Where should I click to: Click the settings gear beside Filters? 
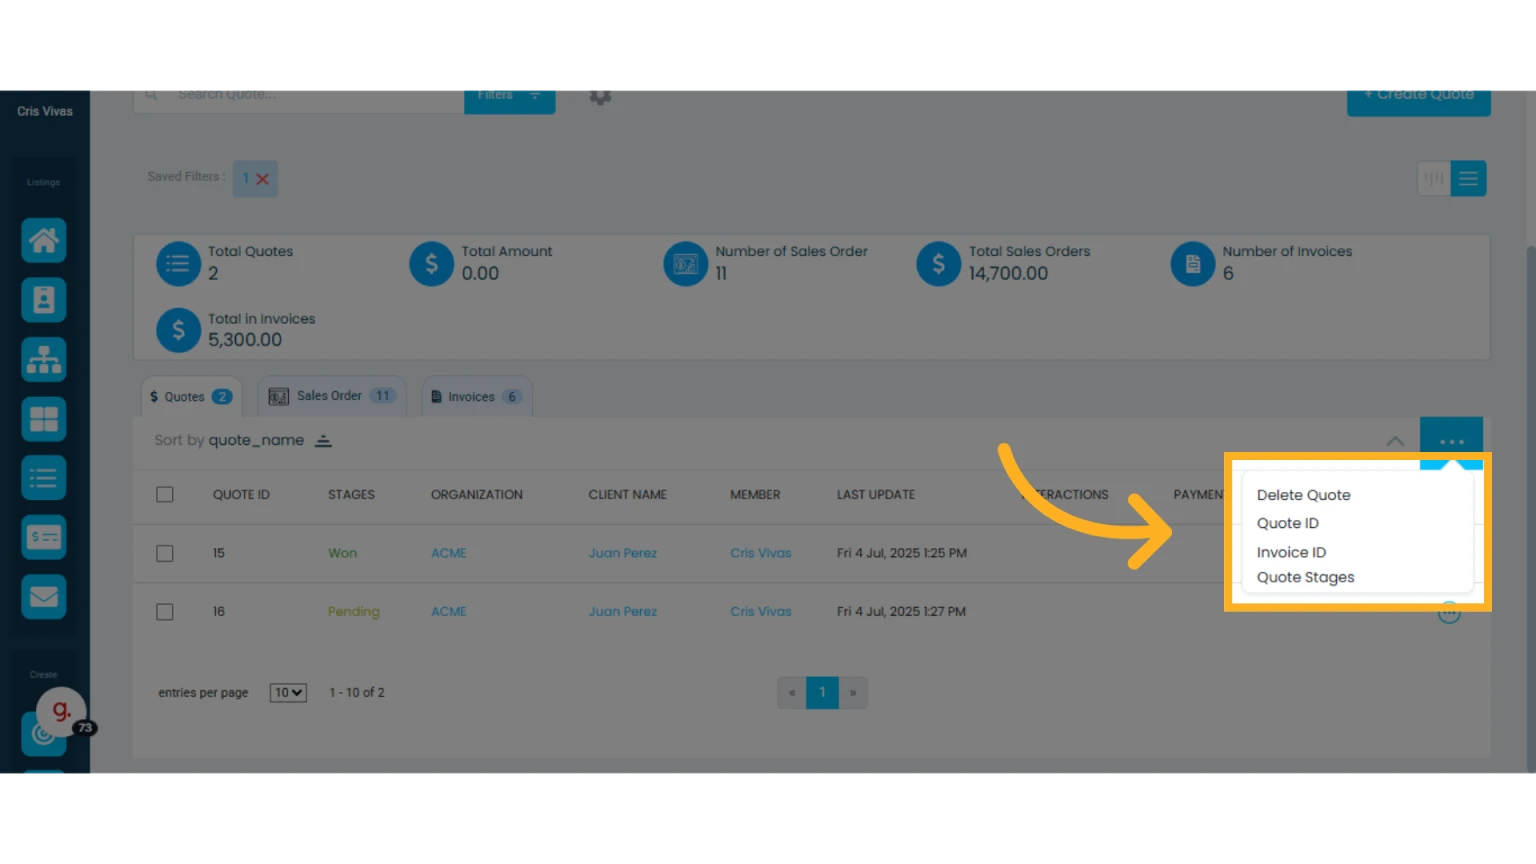point(600,97)
